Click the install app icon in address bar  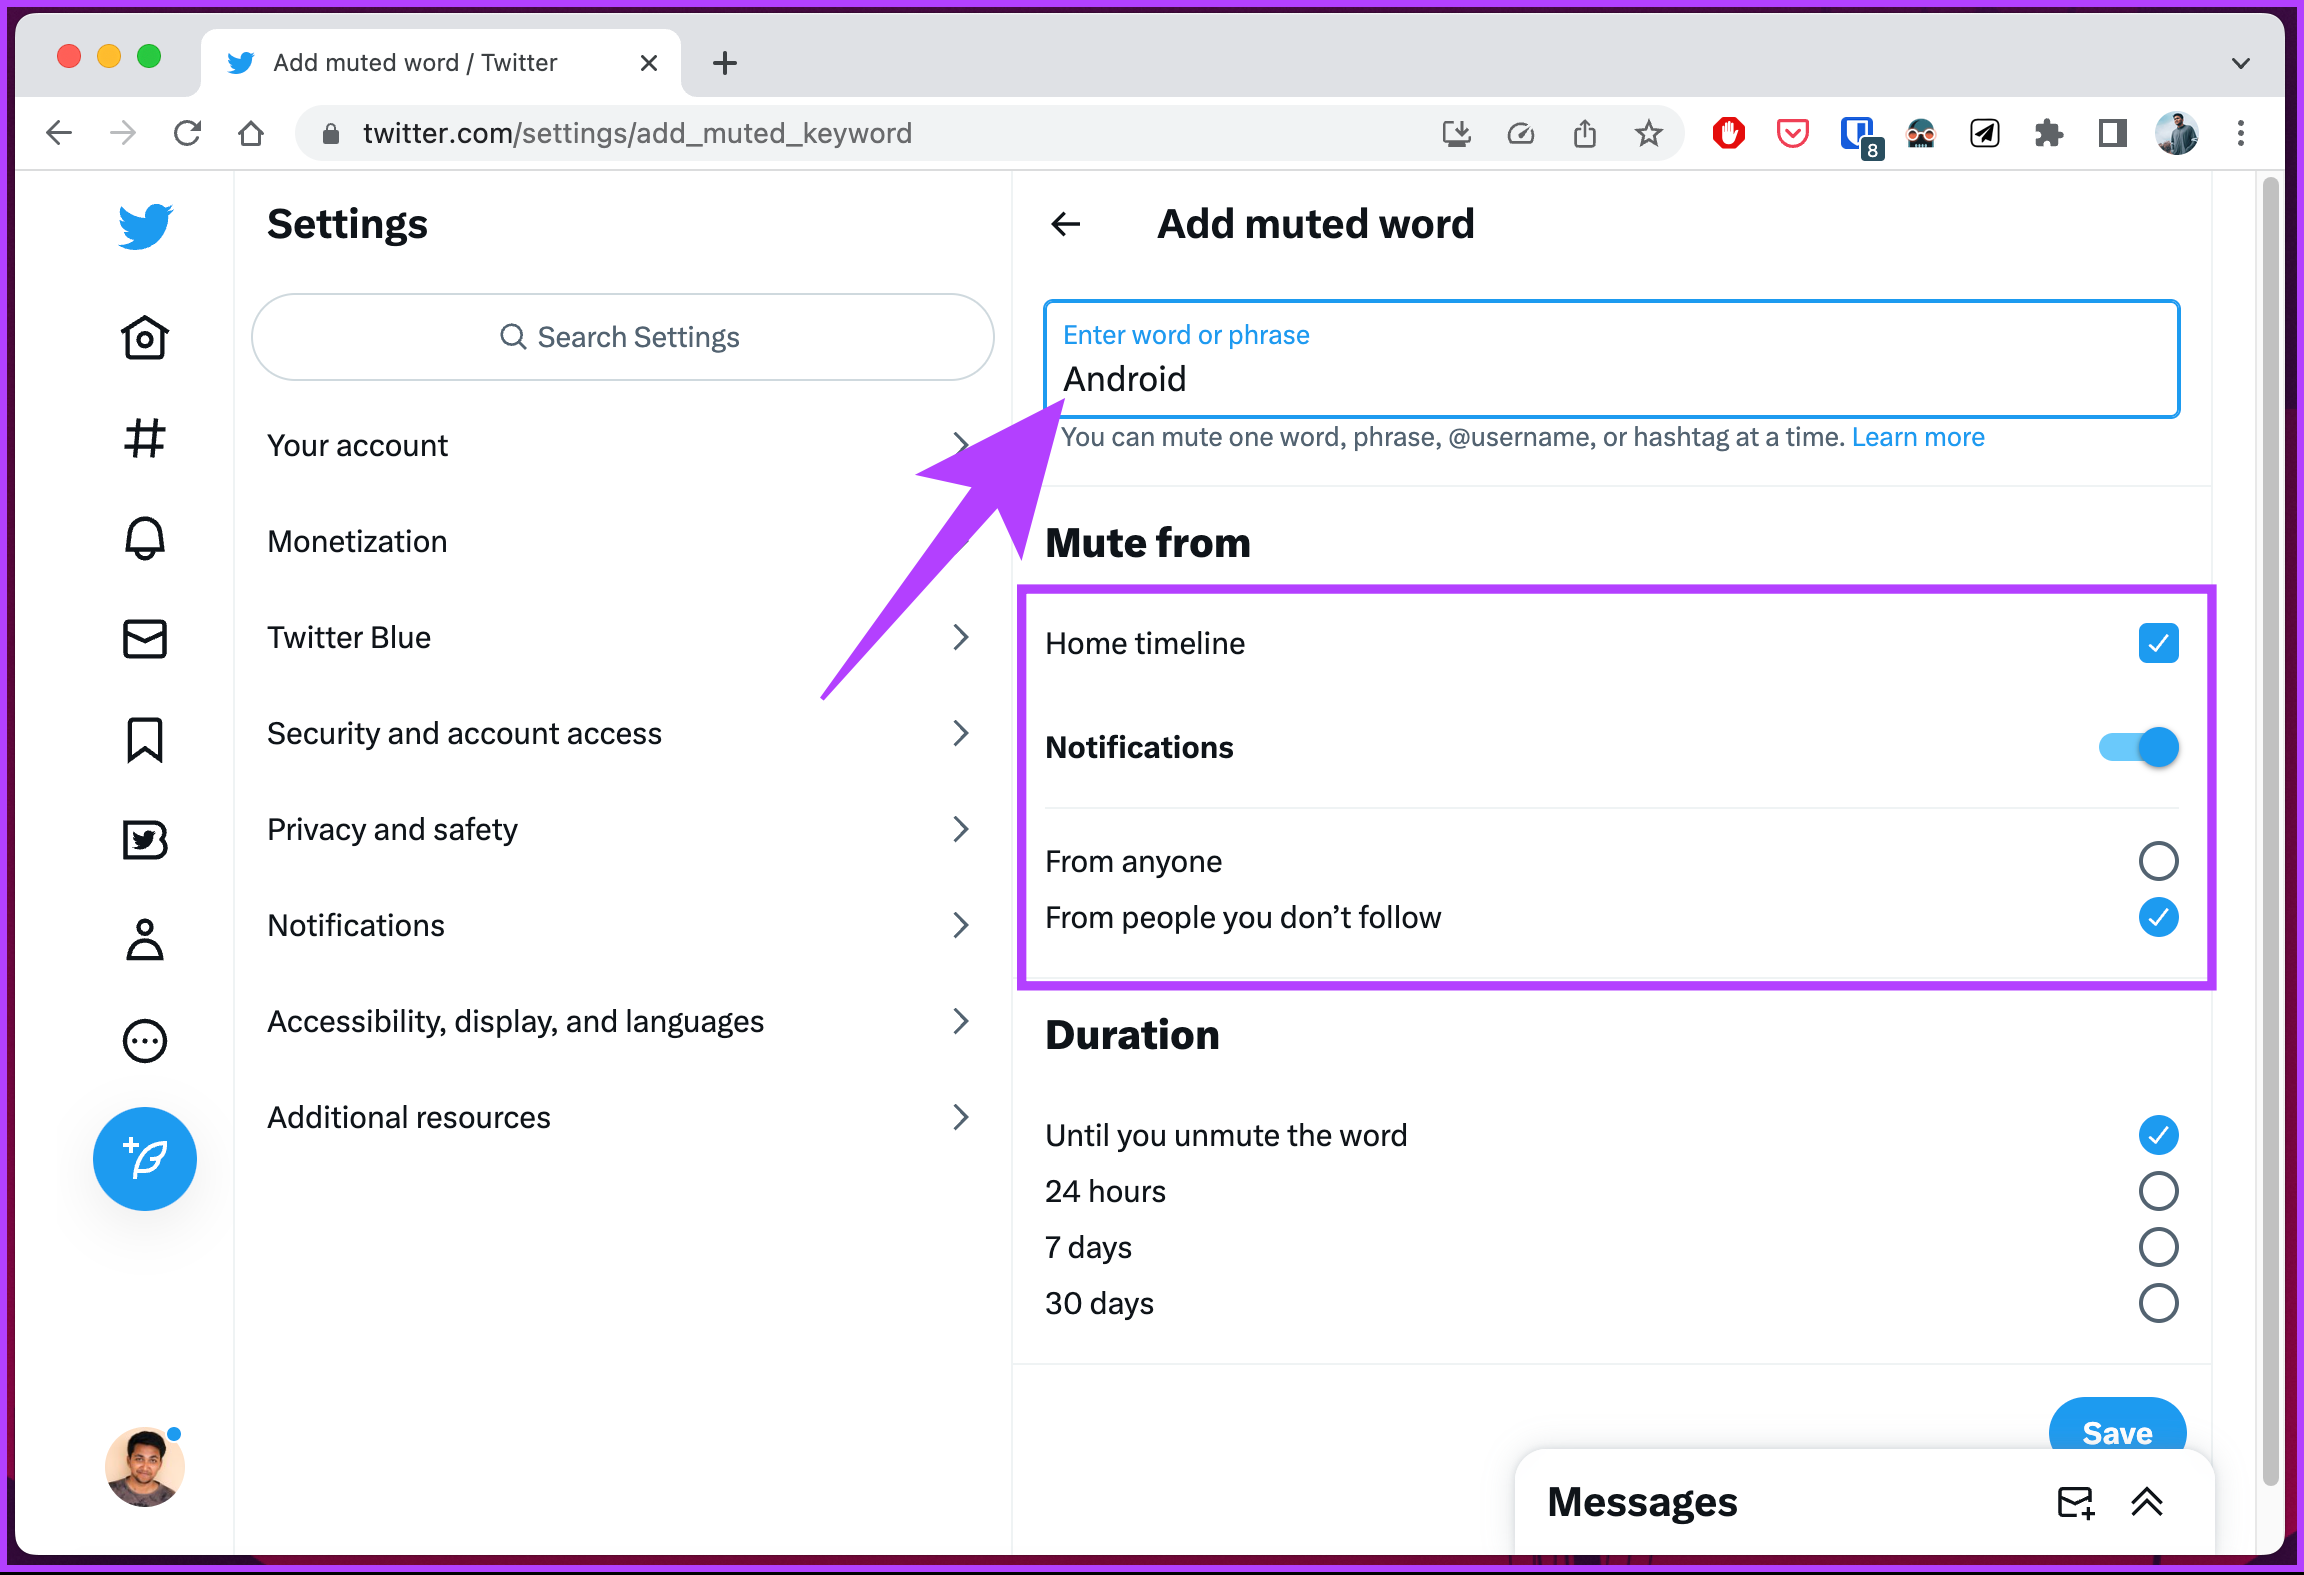1457,133
